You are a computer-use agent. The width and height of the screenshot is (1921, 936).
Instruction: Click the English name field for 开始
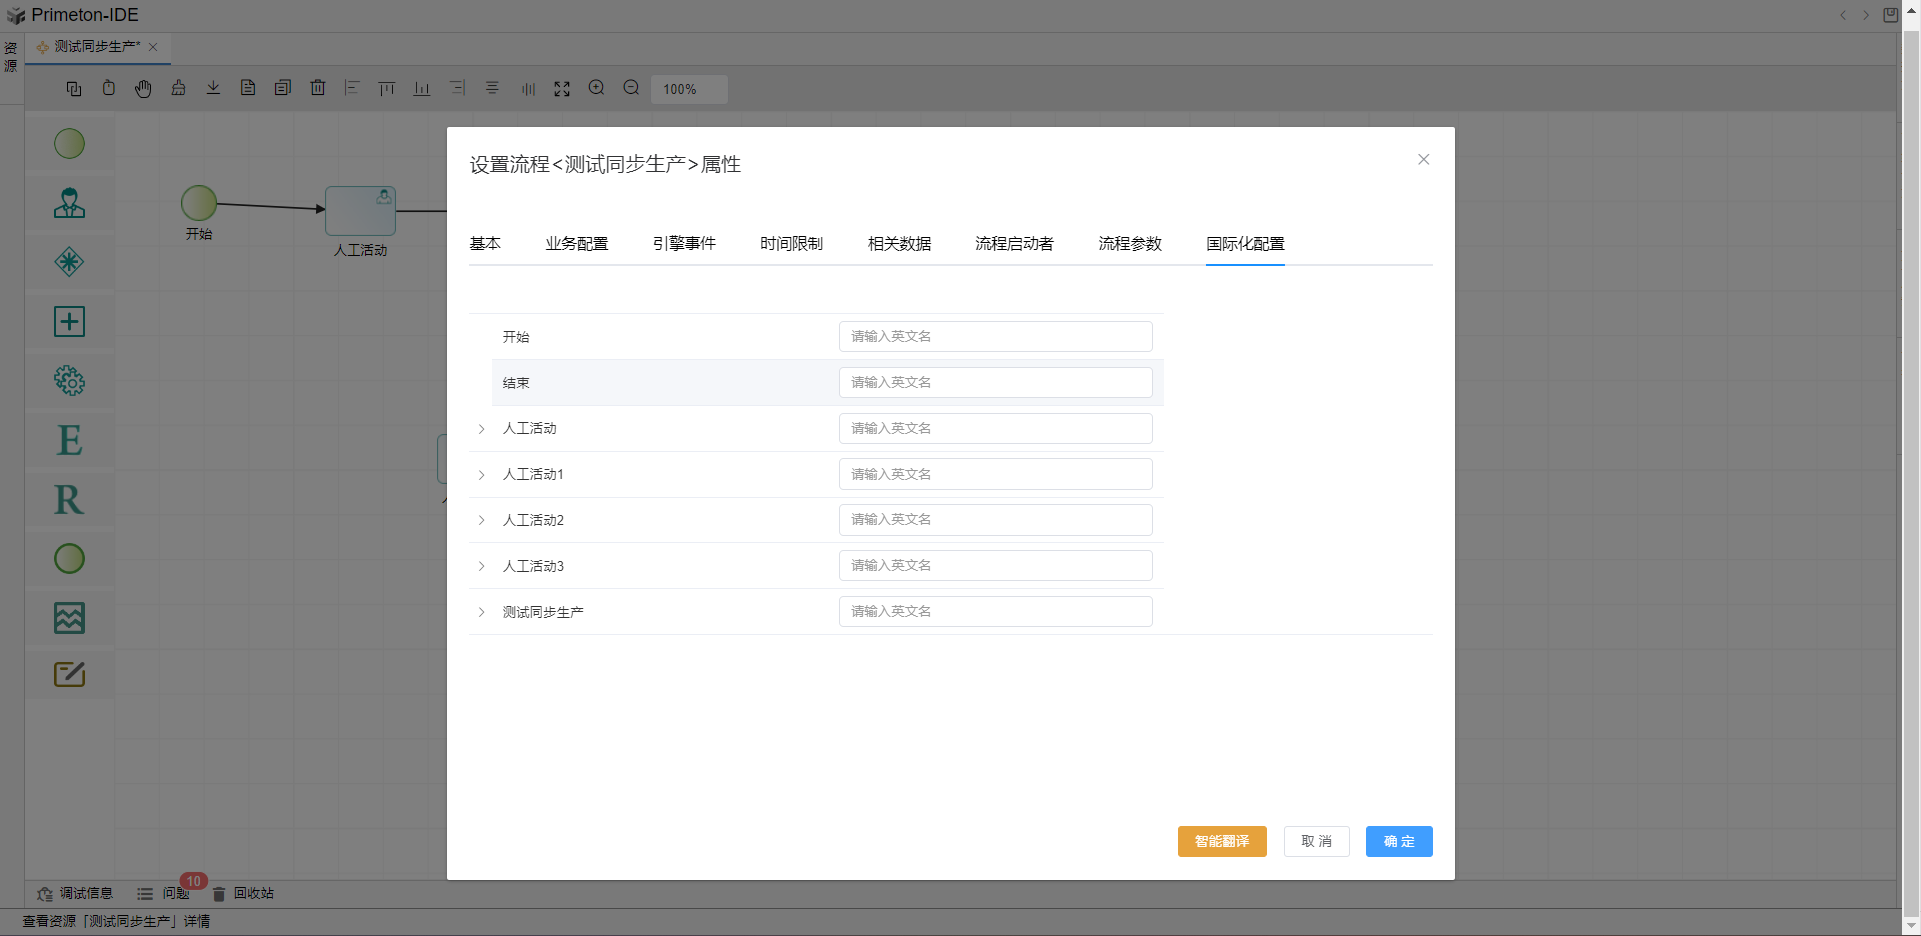pos(995,337)
